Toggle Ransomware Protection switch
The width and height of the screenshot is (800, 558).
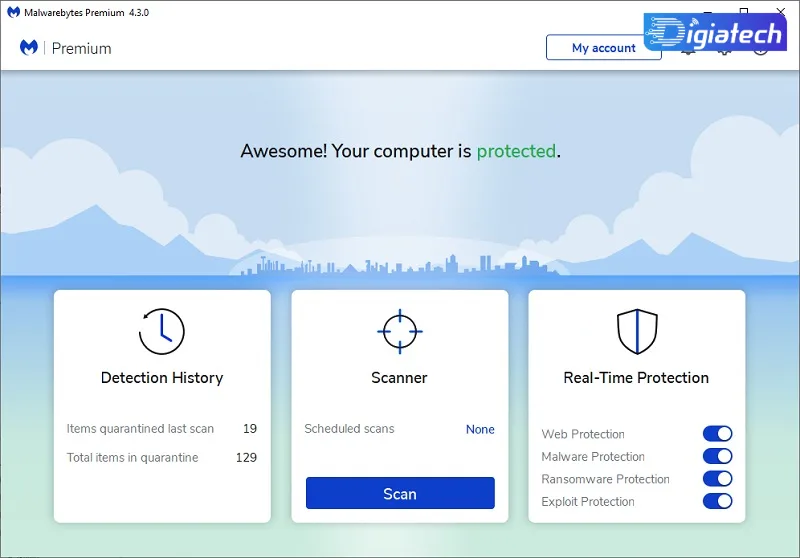click(x=717, y=478)
